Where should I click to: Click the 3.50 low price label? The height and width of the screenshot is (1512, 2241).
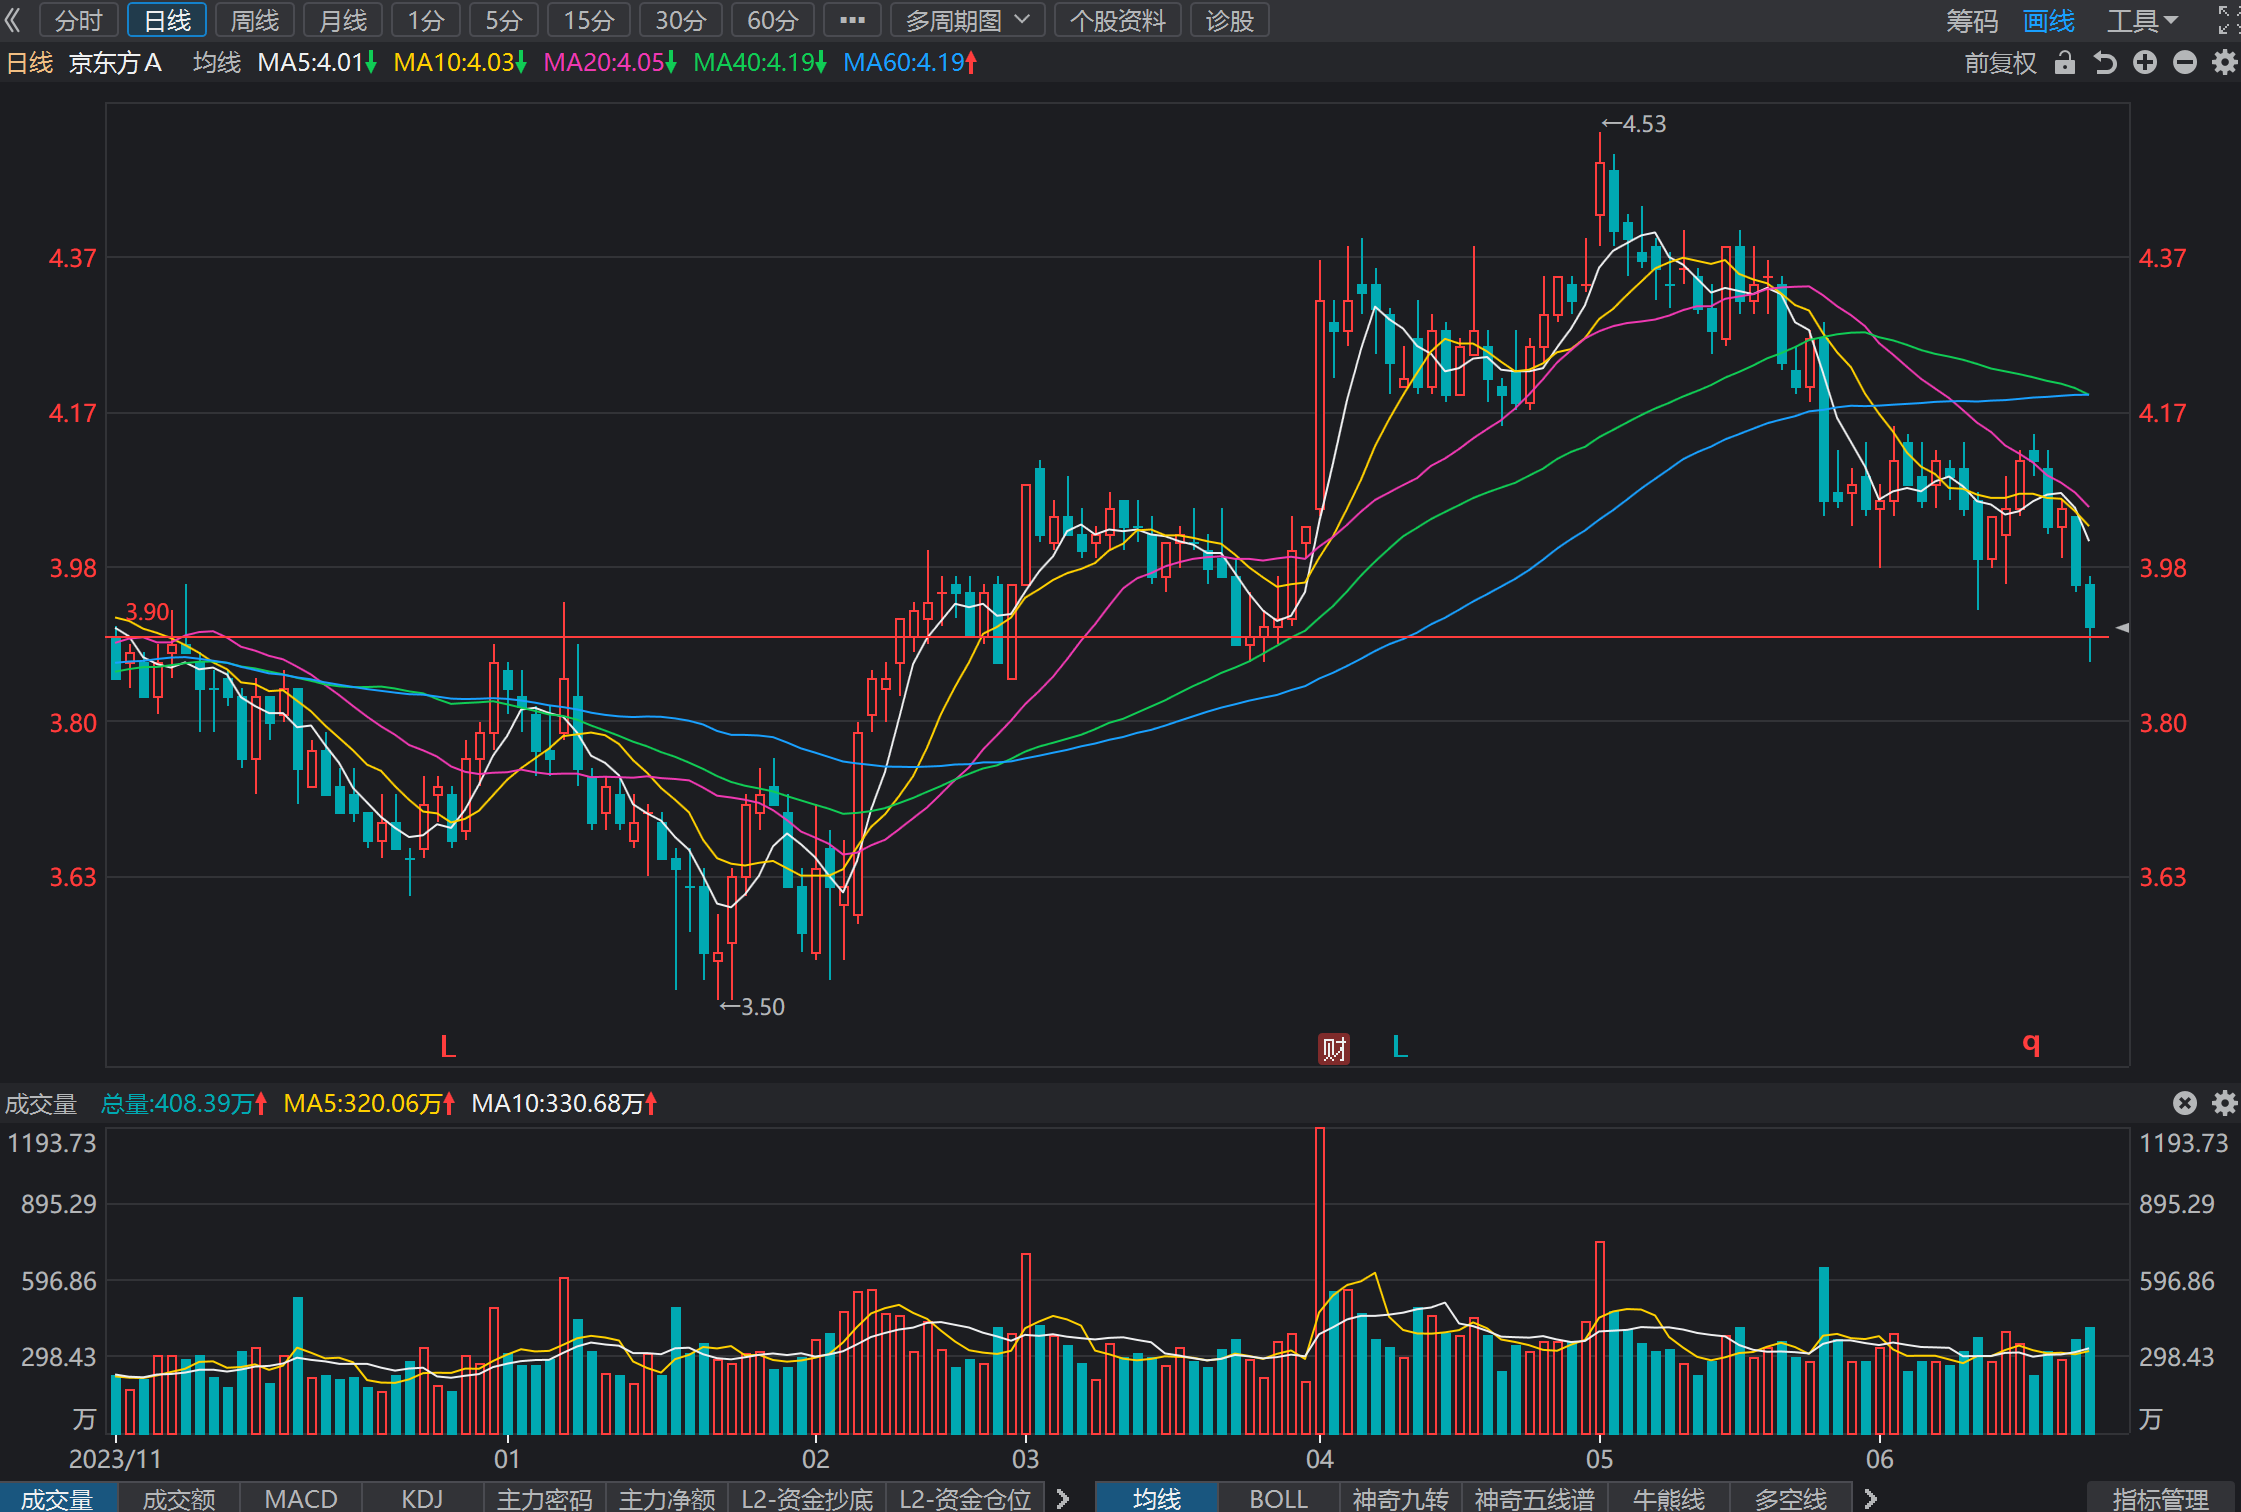point(752,1007)
